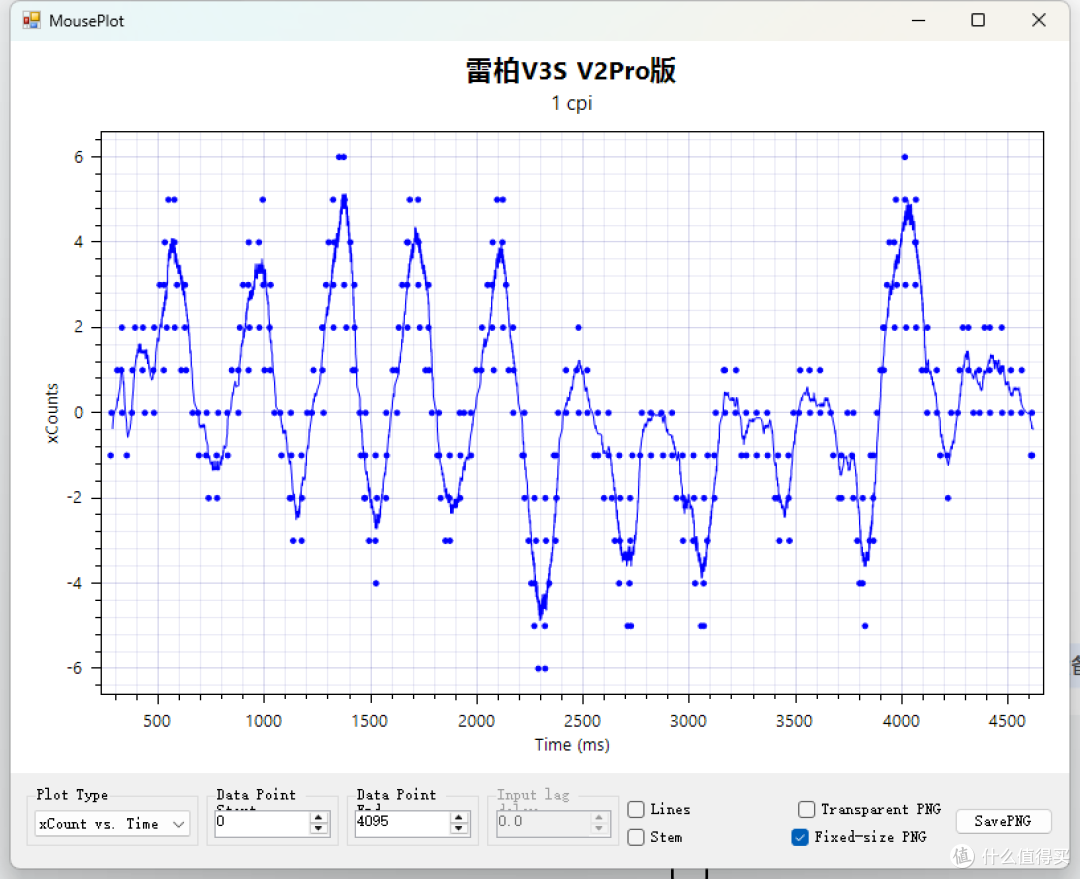Screen dimensions: 1080x879
Task: Uncheck the Fixed-size PNG checkbox
Action: pyautogui.click(x=800, y=837)
